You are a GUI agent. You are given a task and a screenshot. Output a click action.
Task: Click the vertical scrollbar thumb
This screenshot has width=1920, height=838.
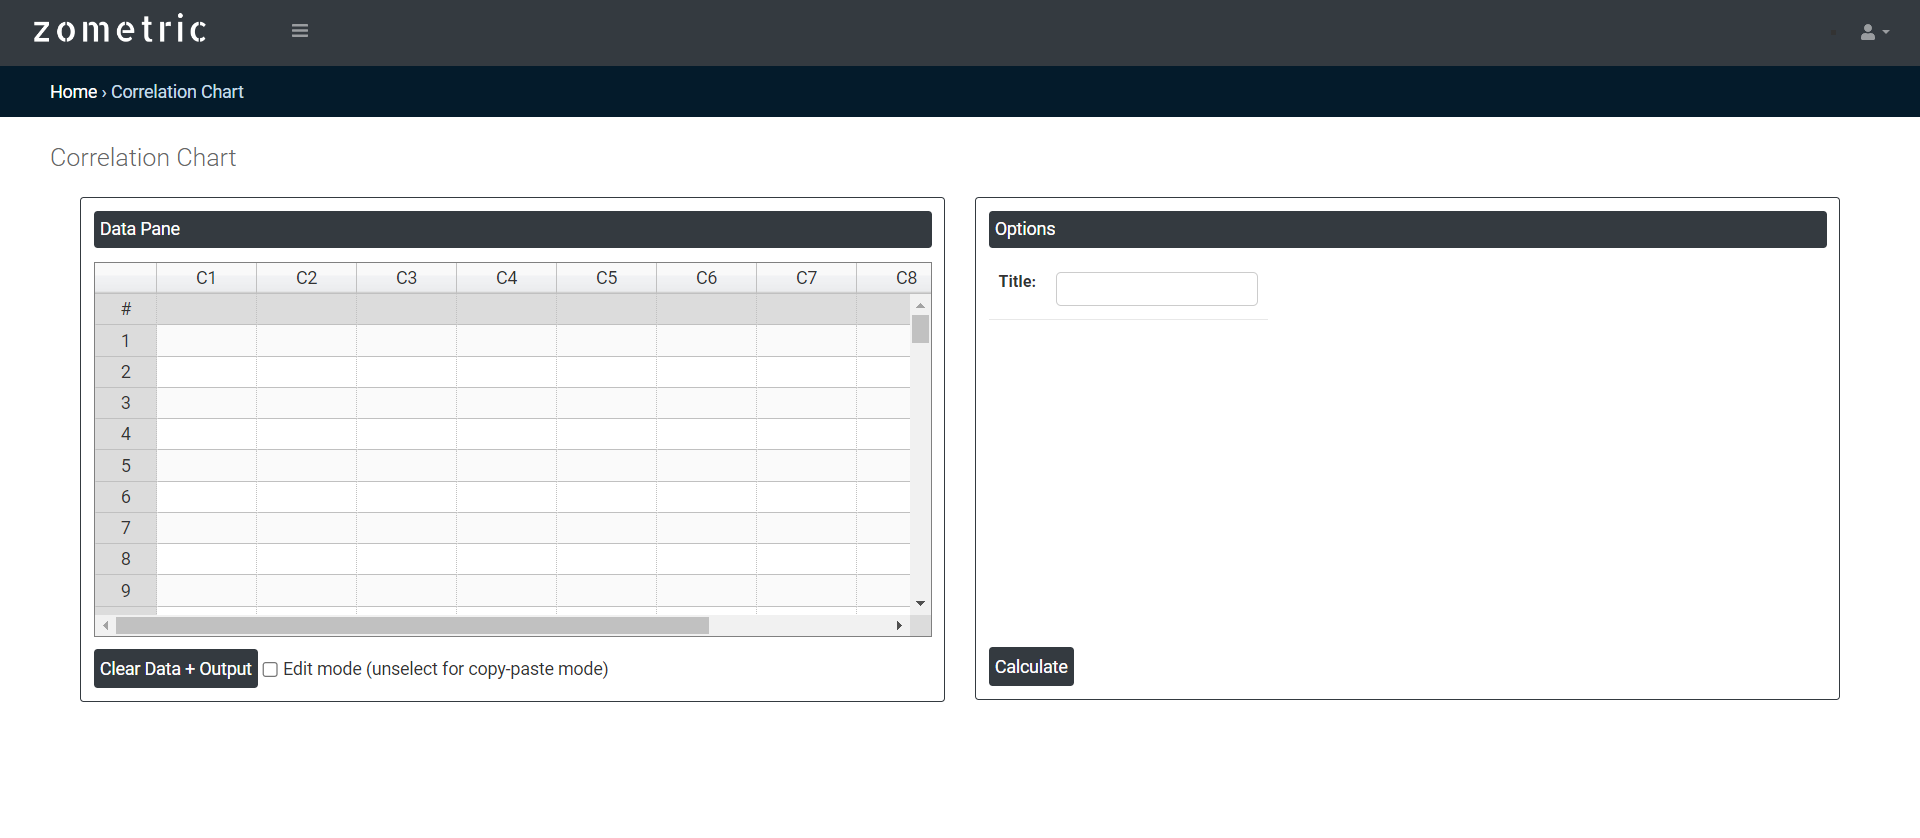920,329
